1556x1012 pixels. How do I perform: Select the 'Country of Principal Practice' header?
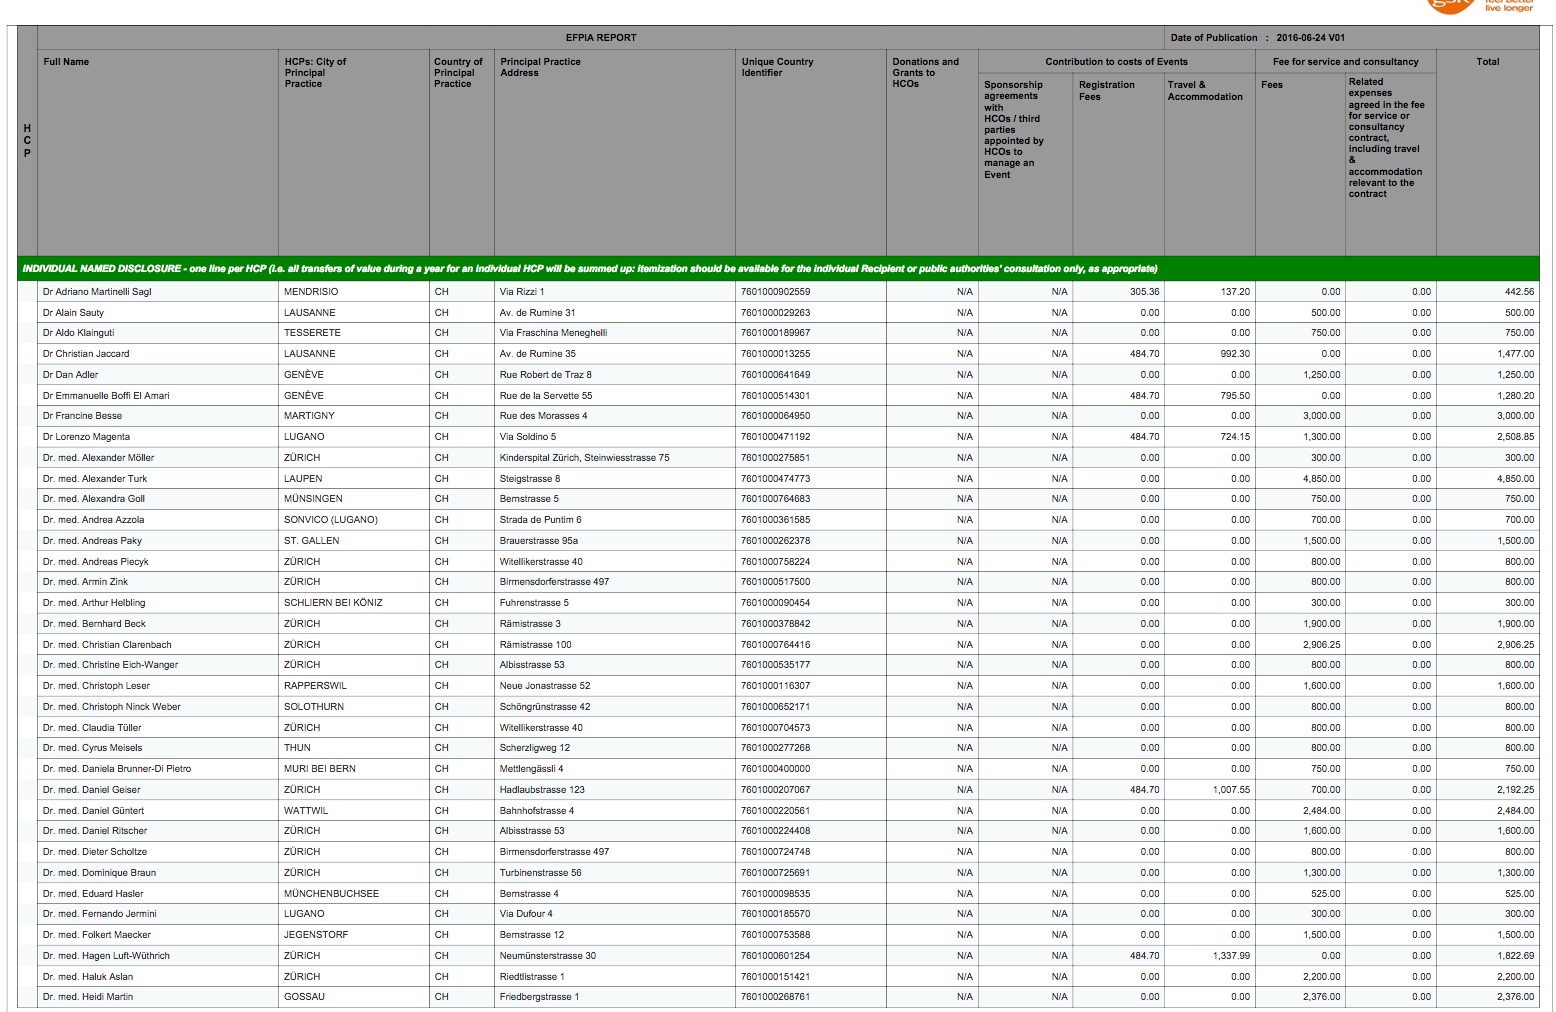pos(458,73)
